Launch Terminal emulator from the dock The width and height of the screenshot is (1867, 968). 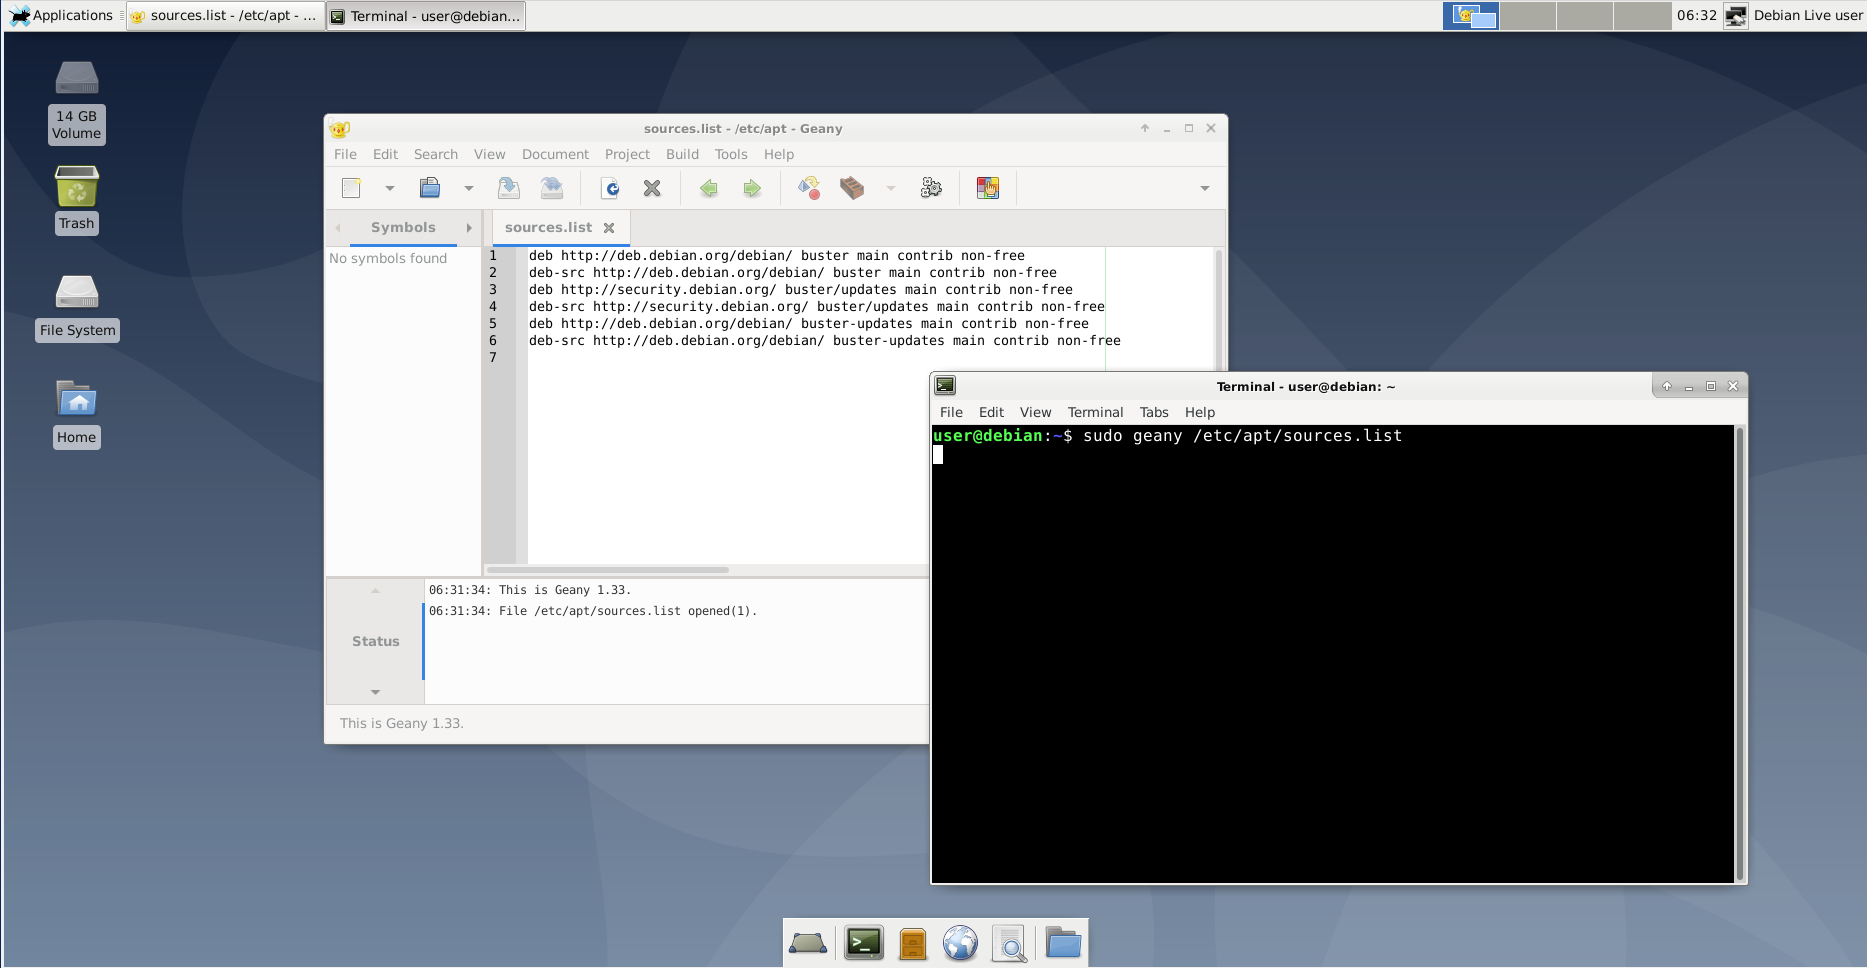[x=864, y=943]
